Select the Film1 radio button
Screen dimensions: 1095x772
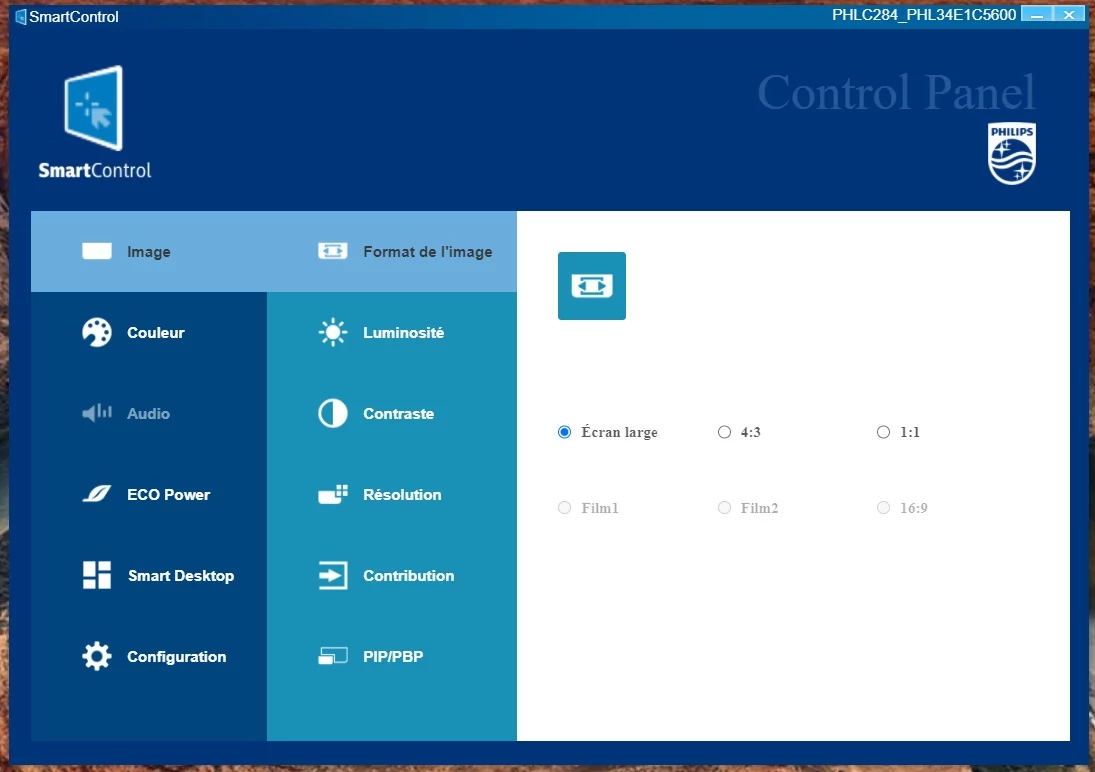564,507
